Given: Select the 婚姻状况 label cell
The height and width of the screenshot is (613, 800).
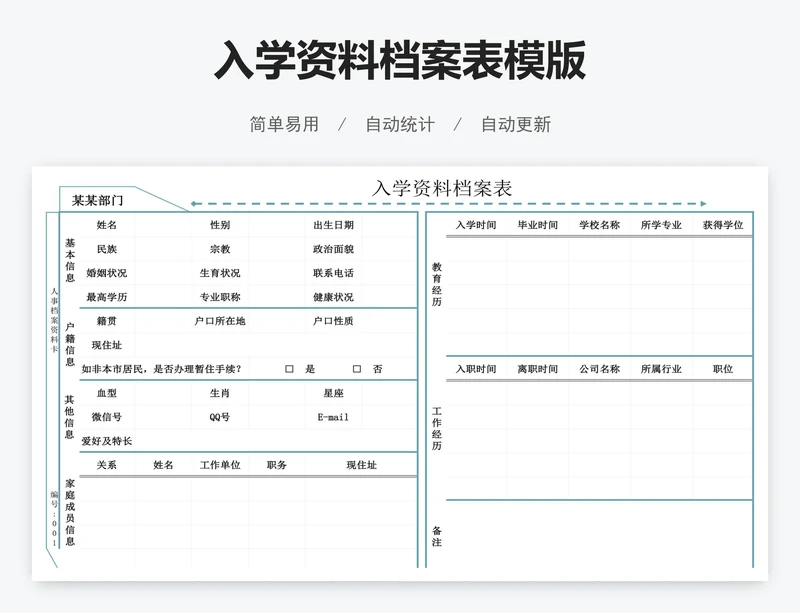Looking at the screenshot, I should pos(107,273).
